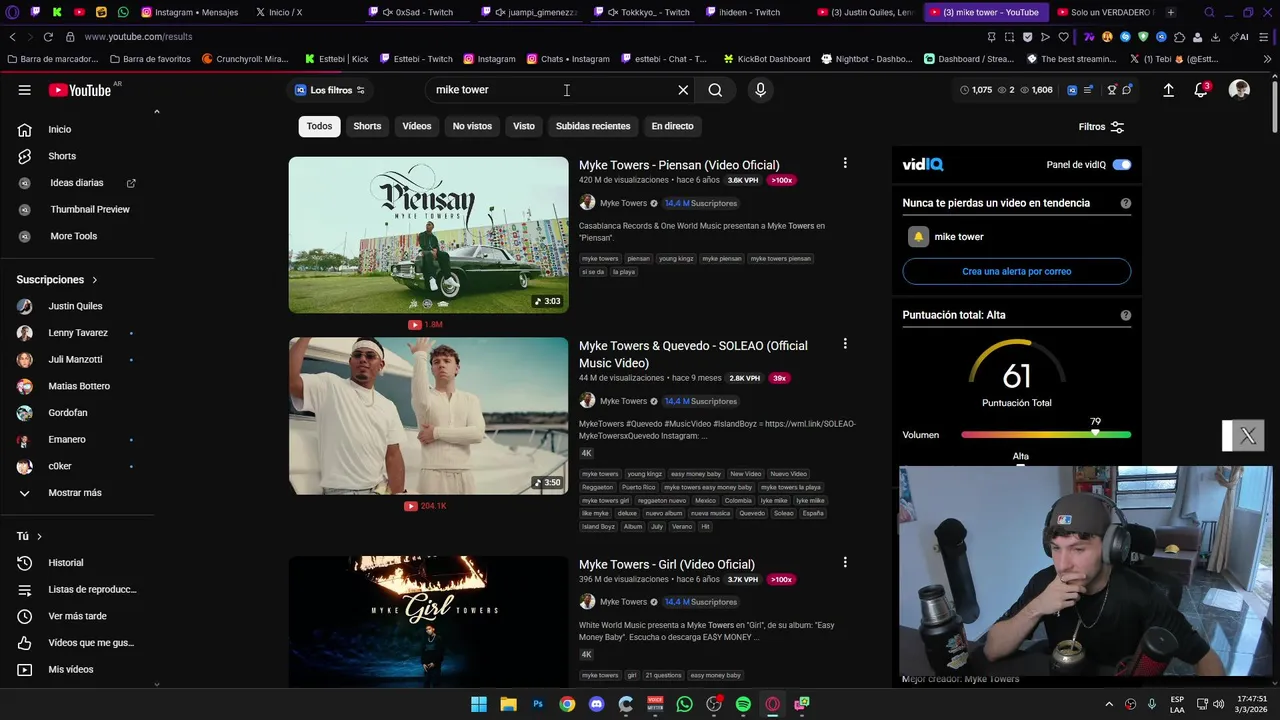
Task: Click Crea una alerta por correo
Action: [x=1016, y=271]
